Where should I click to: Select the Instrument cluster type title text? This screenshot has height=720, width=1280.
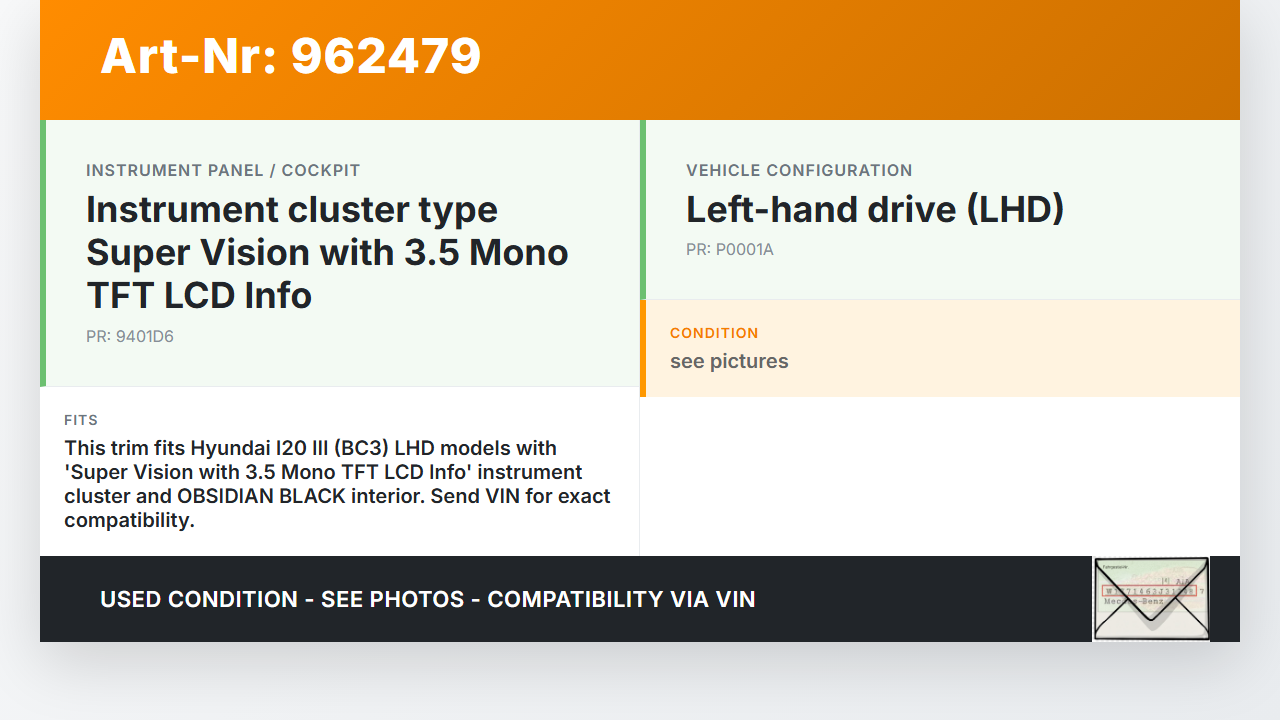(327, 252)
